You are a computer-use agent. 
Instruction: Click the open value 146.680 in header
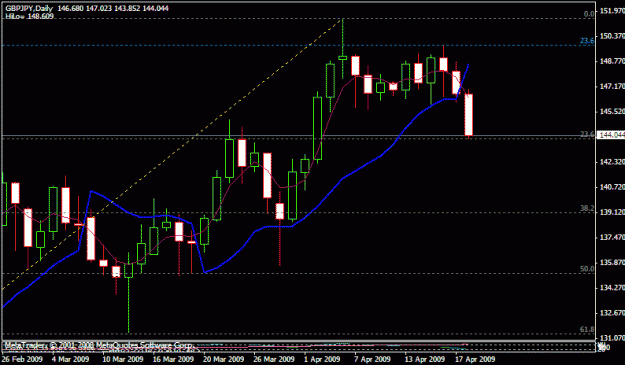coord(70,8)
